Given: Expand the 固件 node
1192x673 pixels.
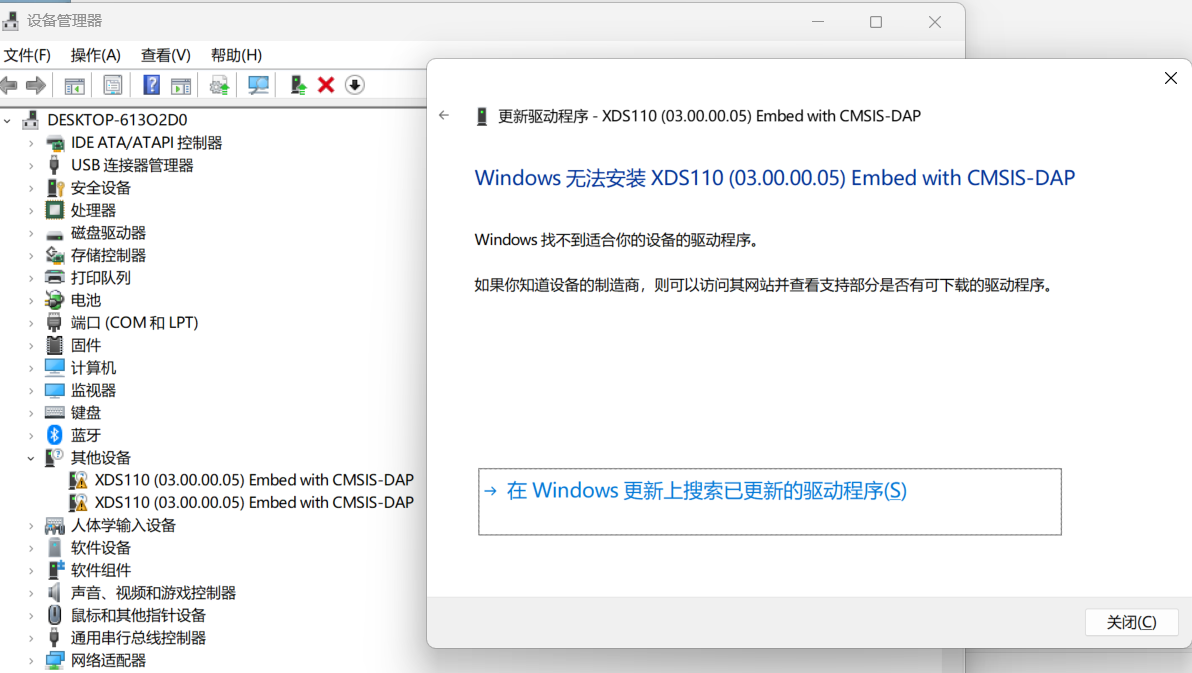Looking at the screenshot, I should click(31, 345).
